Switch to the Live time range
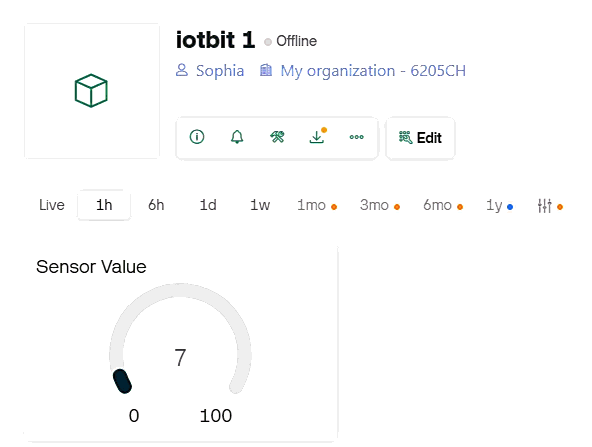 pyautogui.click(x=52, y=205)
